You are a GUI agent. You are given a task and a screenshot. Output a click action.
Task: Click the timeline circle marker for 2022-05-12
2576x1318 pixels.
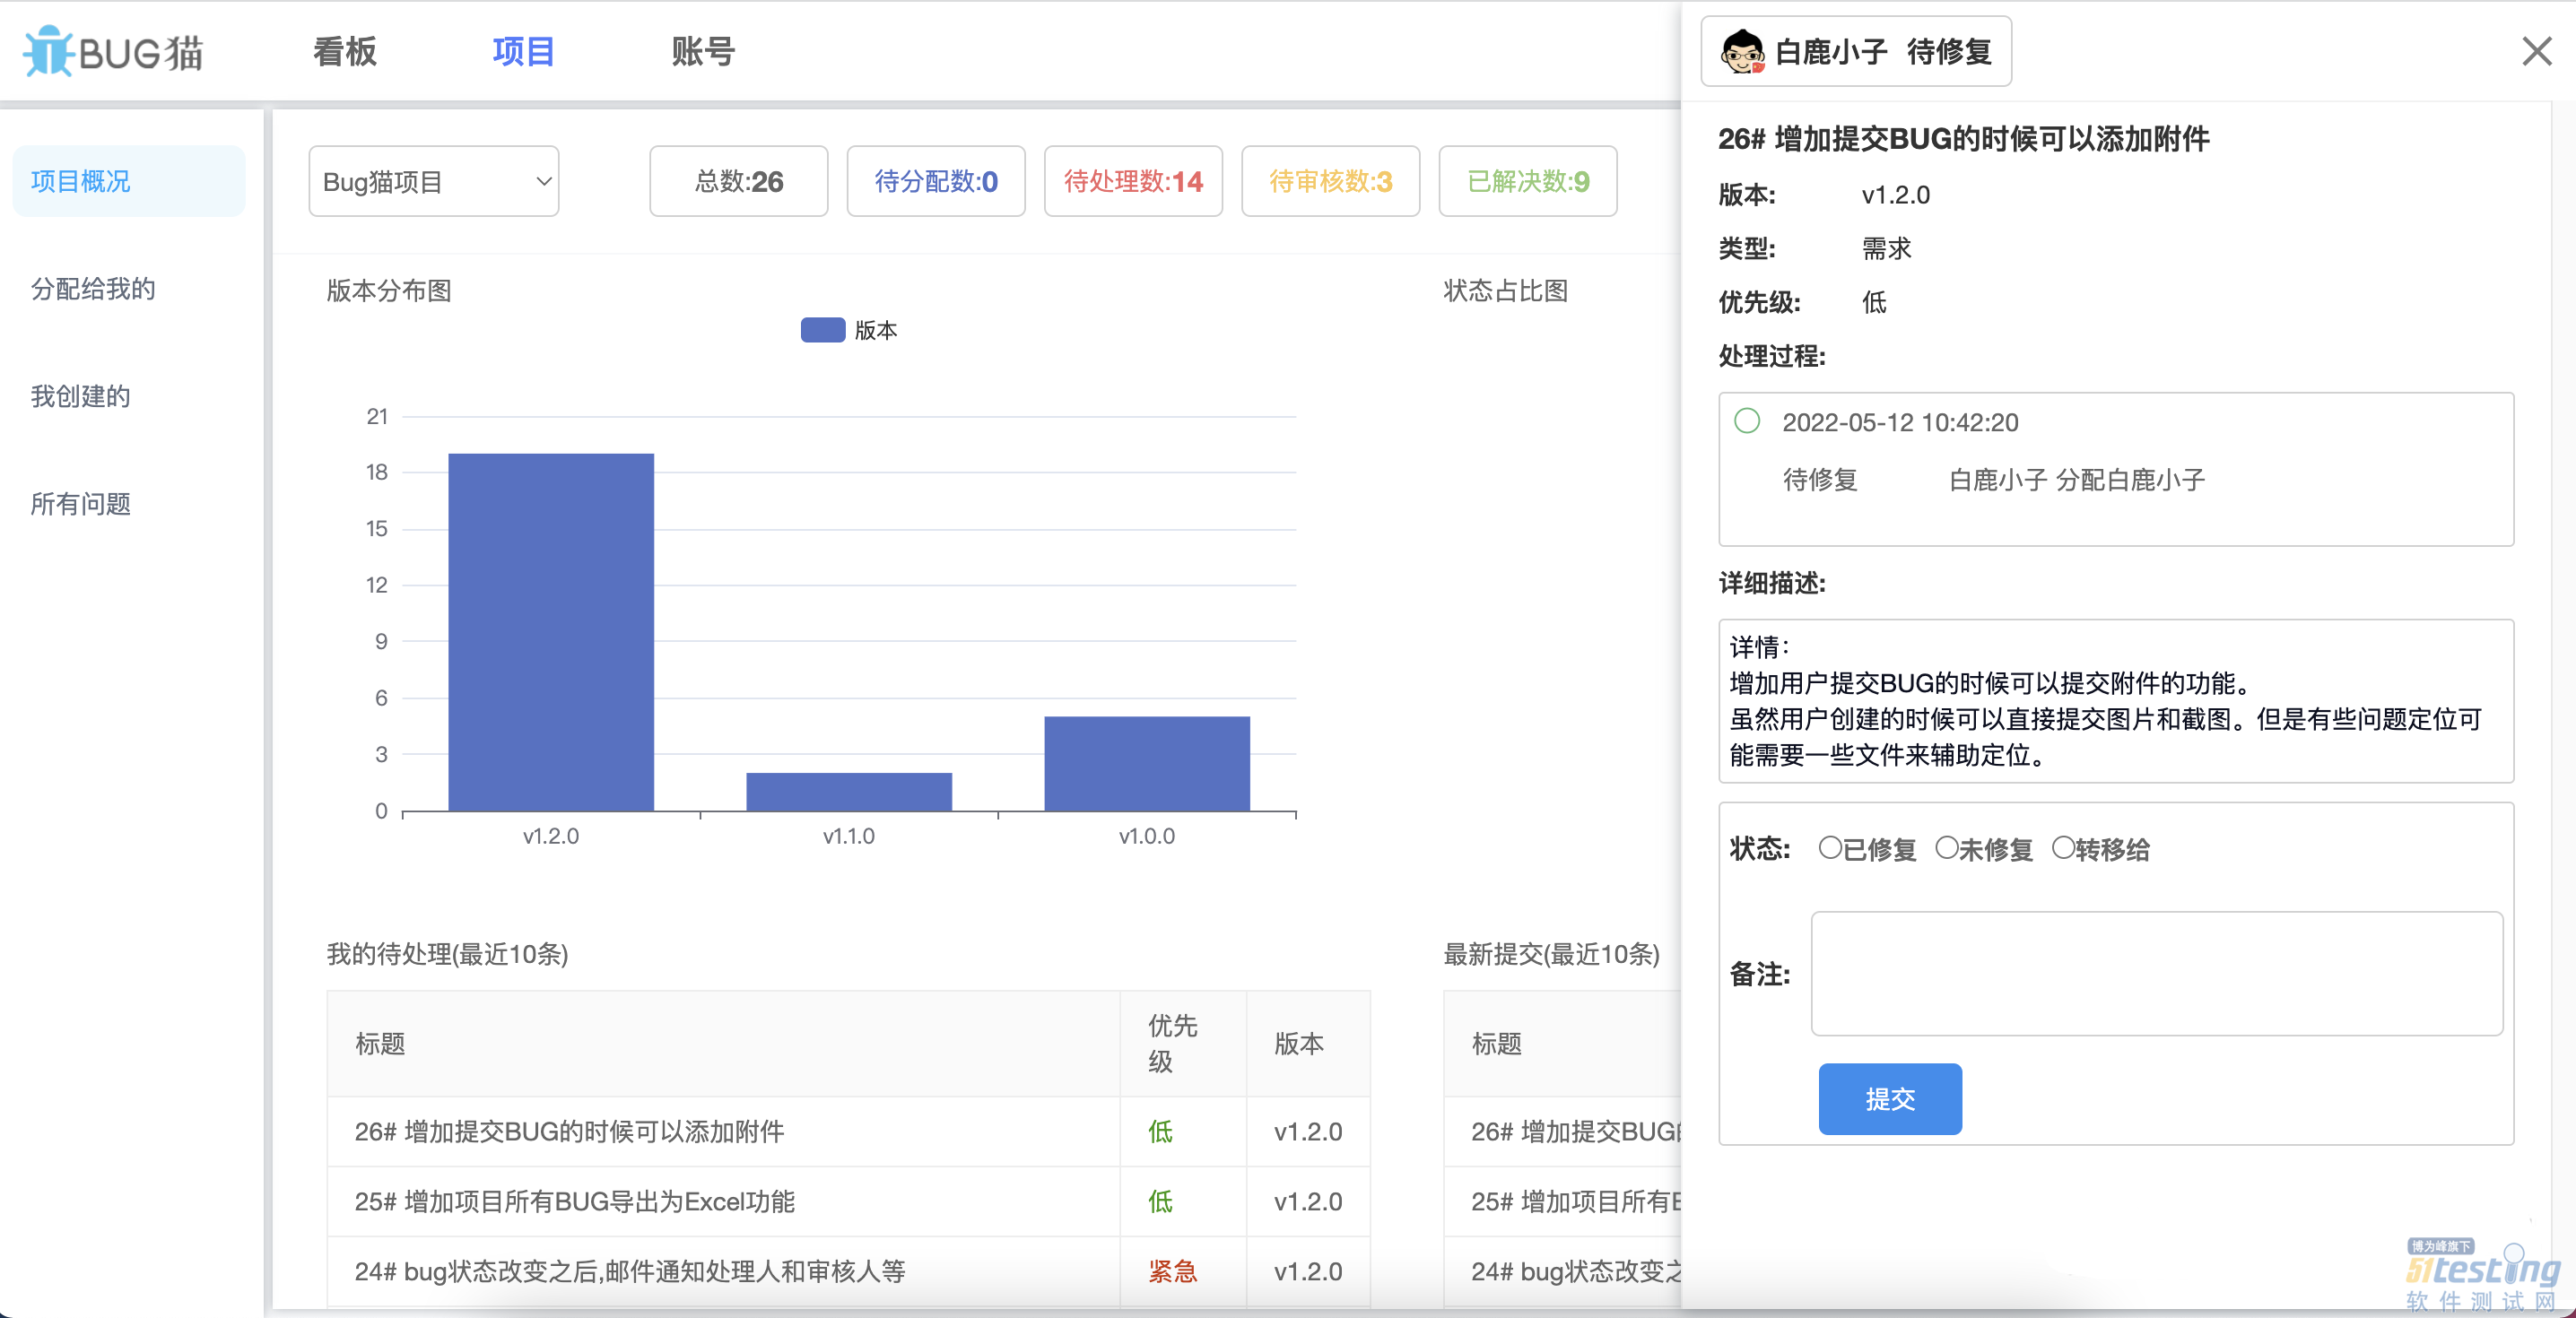(1747, 421)
